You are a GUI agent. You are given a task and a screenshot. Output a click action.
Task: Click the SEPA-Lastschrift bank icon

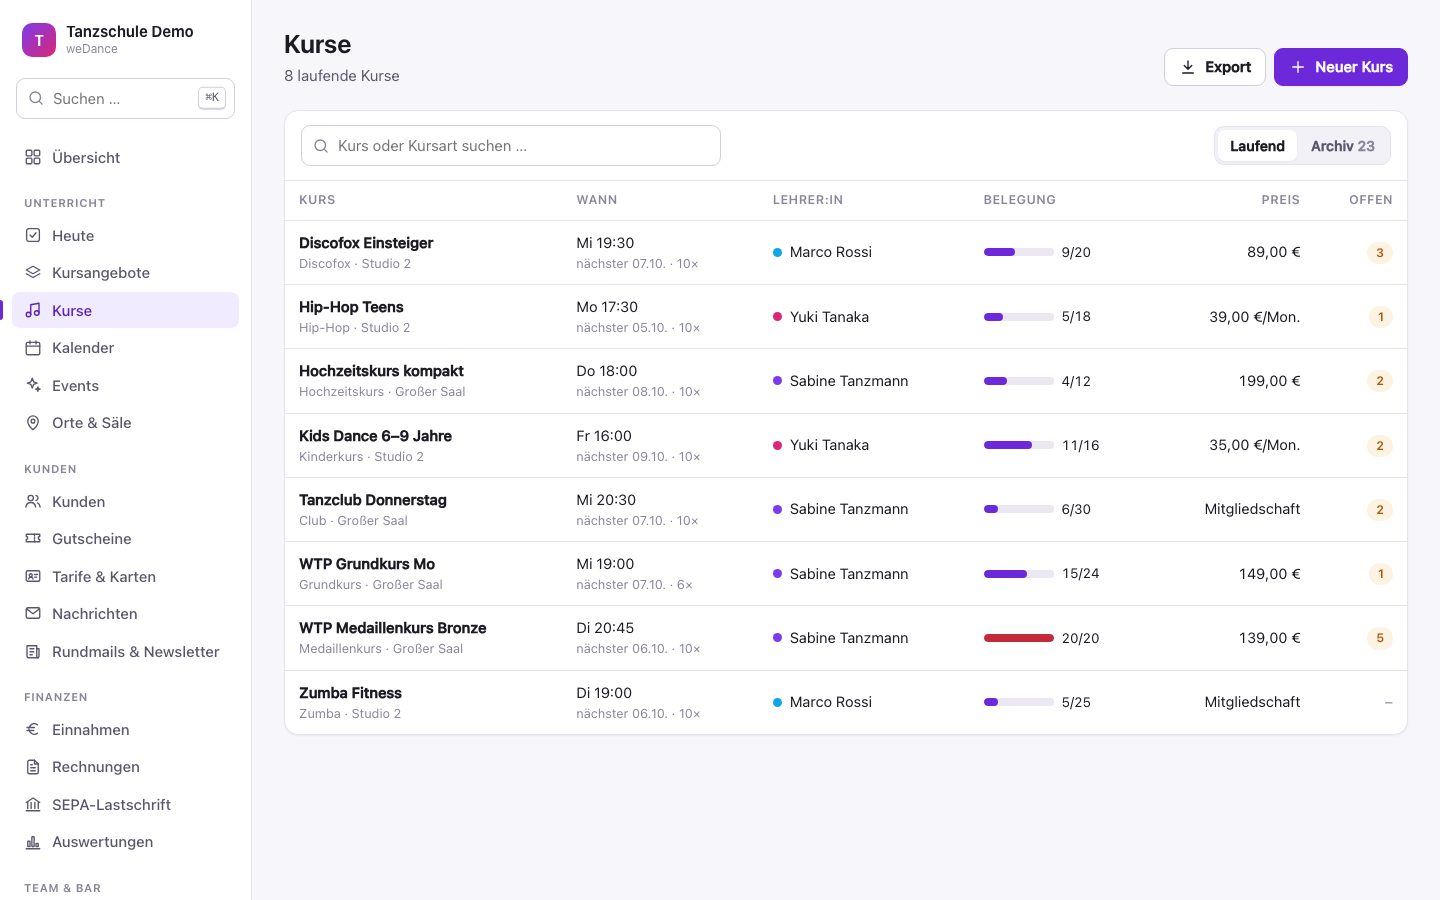coord(33,804)
